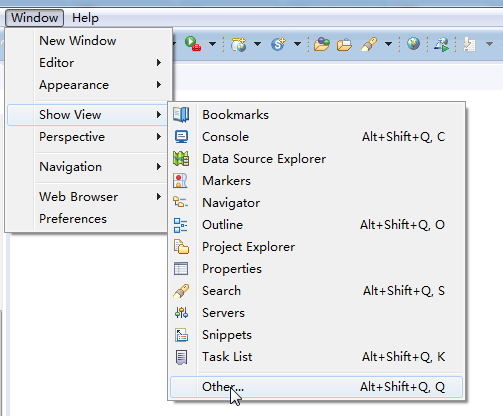
Task: Click the Bookmarks view icon
Action: (181, 115)
